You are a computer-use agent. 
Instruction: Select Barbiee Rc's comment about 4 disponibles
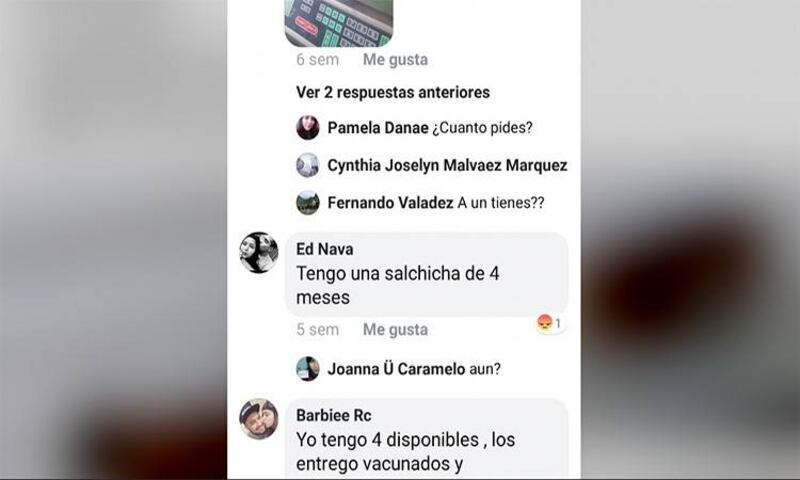(427, 439)
